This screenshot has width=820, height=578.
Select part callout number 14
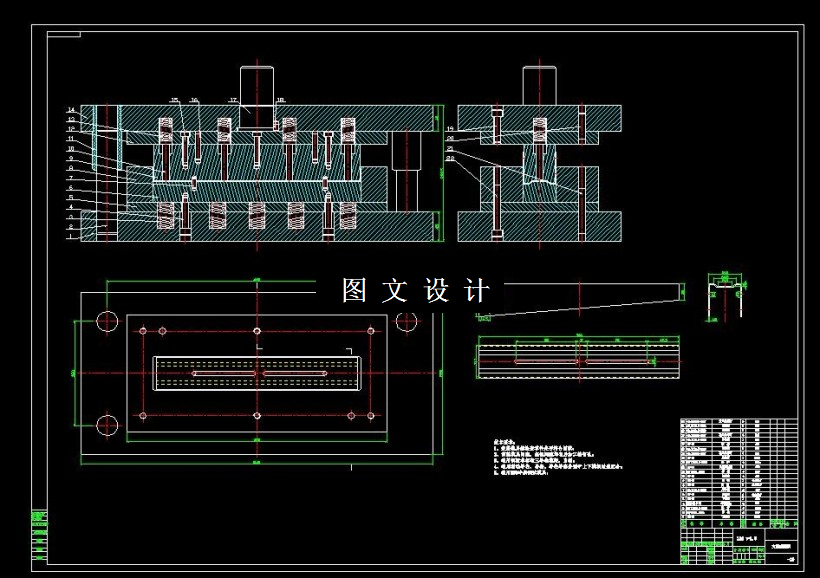tap(71, 110)
